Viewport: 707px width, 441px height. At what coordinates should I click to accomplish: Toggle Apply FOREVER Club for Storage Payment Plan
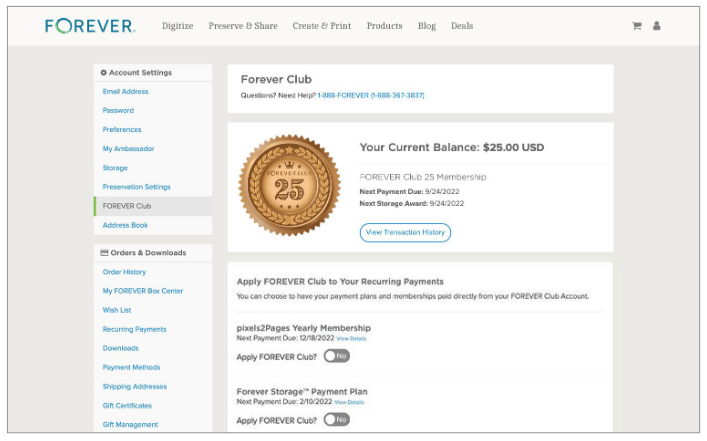(336, 420)
